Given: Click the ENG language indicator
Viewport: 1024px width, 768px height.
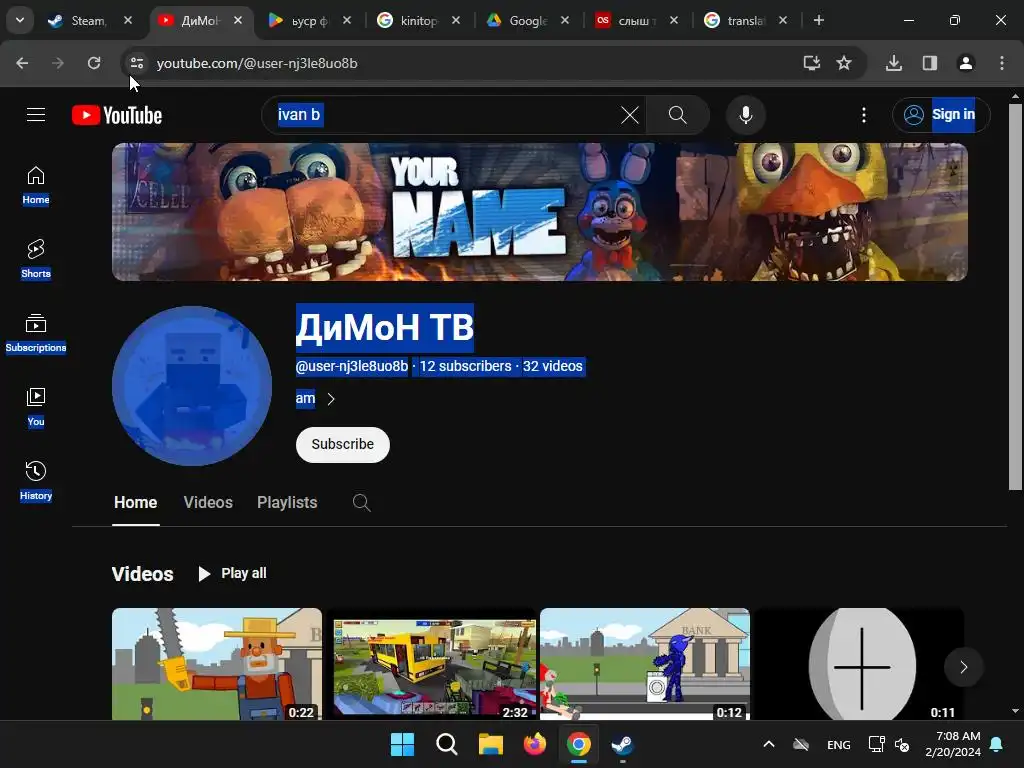Looking at the screenshot, I should 839,744.
